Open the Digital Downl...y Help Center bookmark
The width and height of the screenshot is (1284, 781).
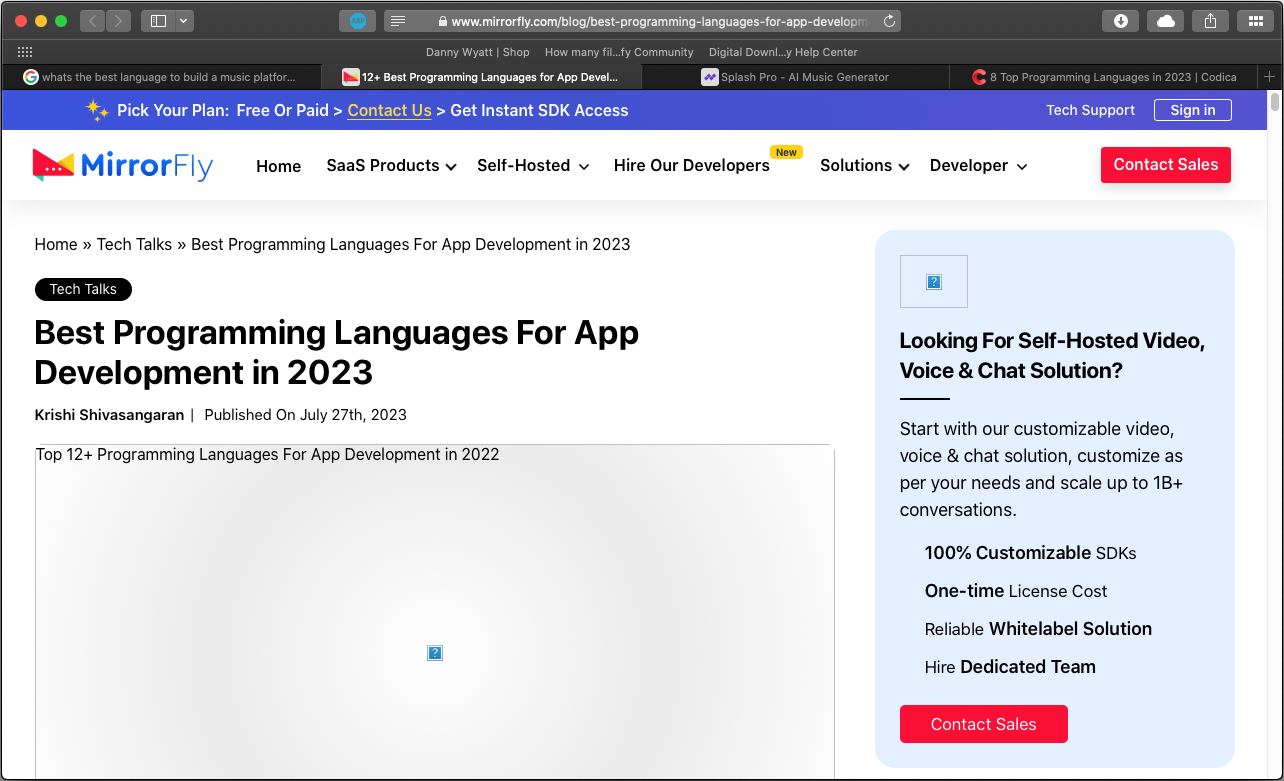[x=783, y=52]
